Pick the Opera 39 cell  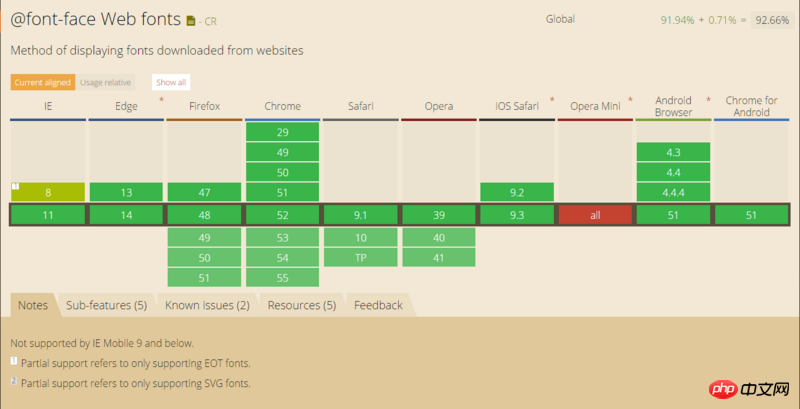click(x=439, y=215)
